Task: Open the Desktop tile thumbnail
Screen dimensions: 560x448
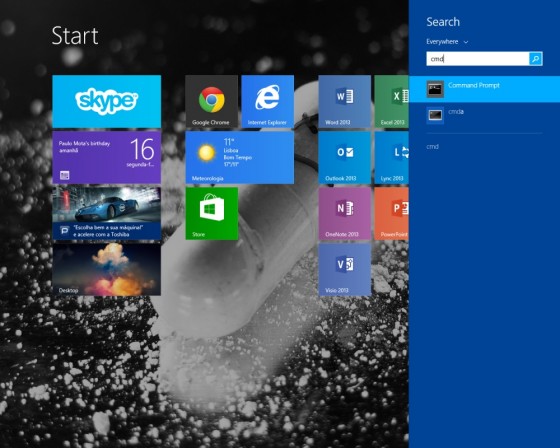Action: (x=106, y=270)
